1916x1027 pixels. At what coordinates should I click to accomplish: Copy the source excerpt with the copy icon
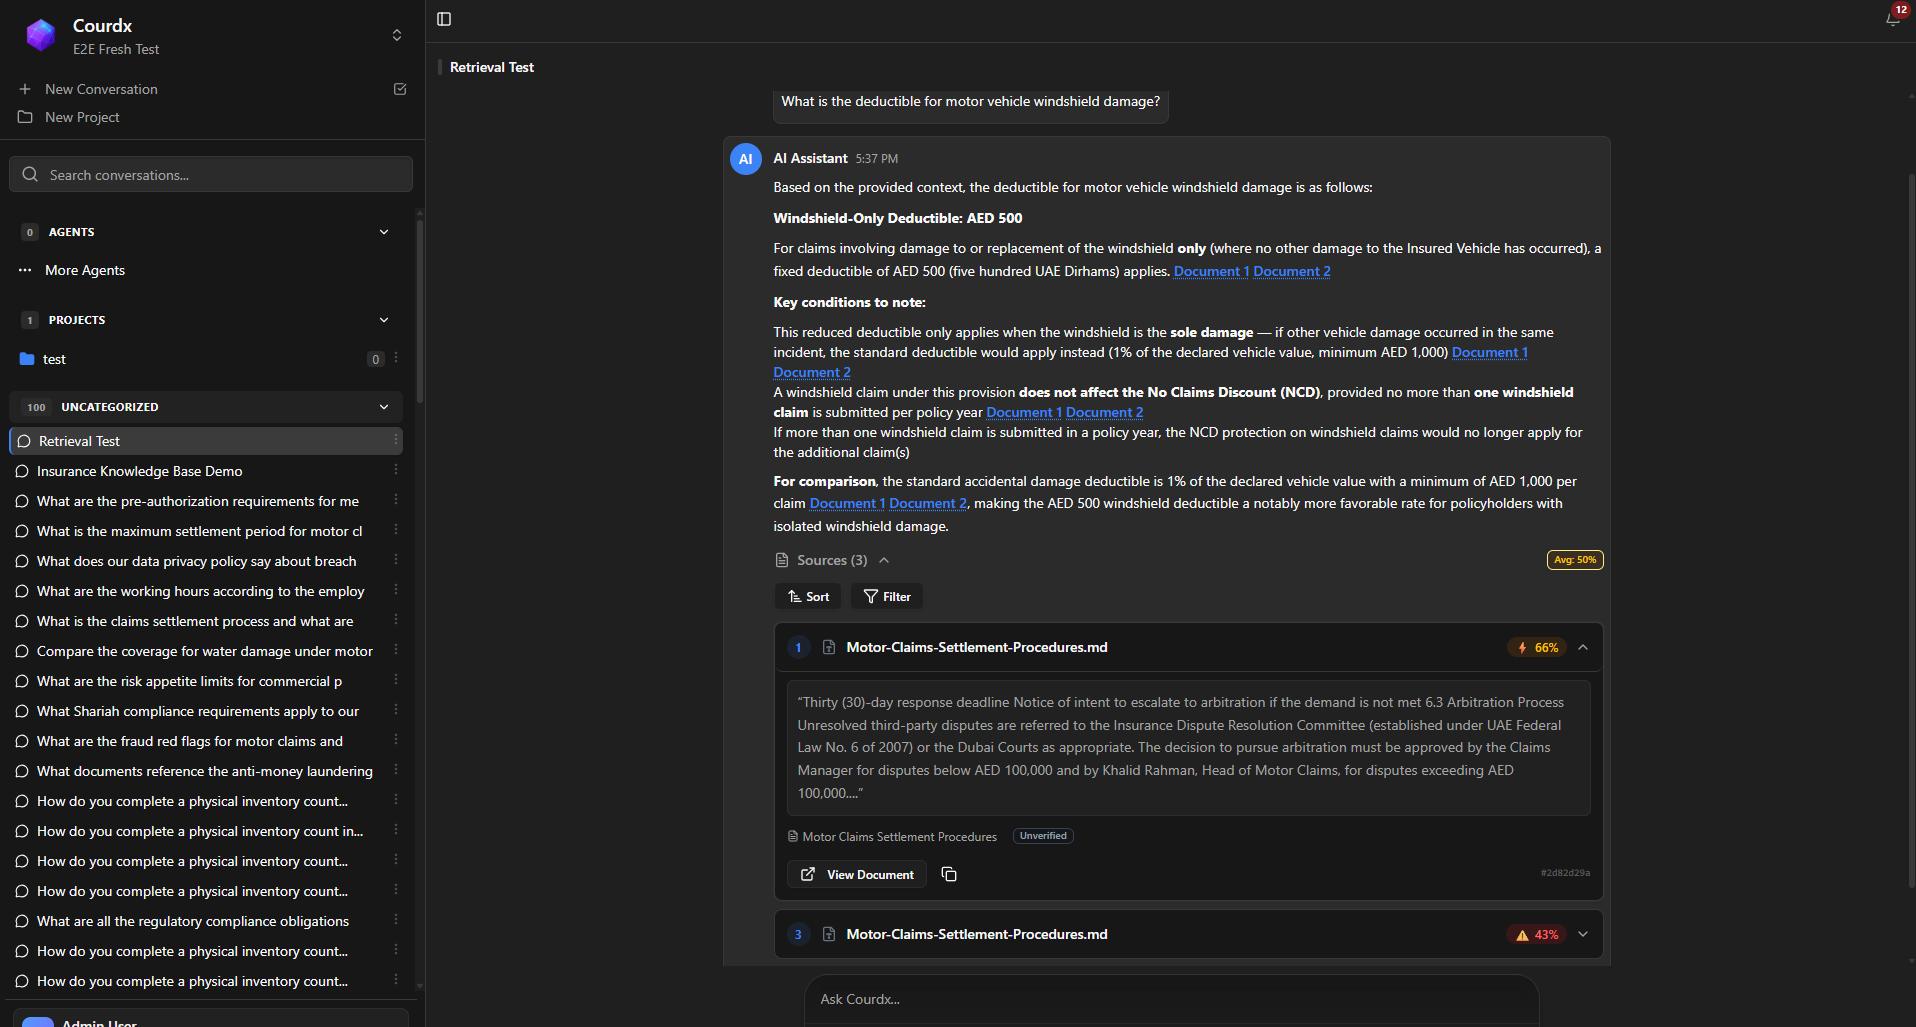949,874
